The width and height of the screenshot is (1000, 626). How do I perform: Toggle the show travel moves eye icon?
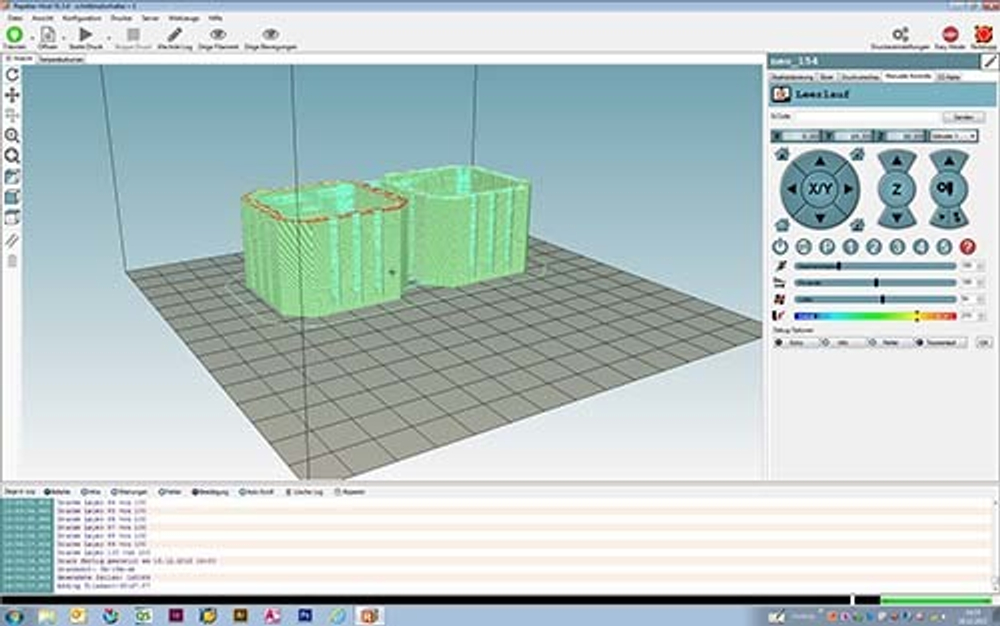270,35
